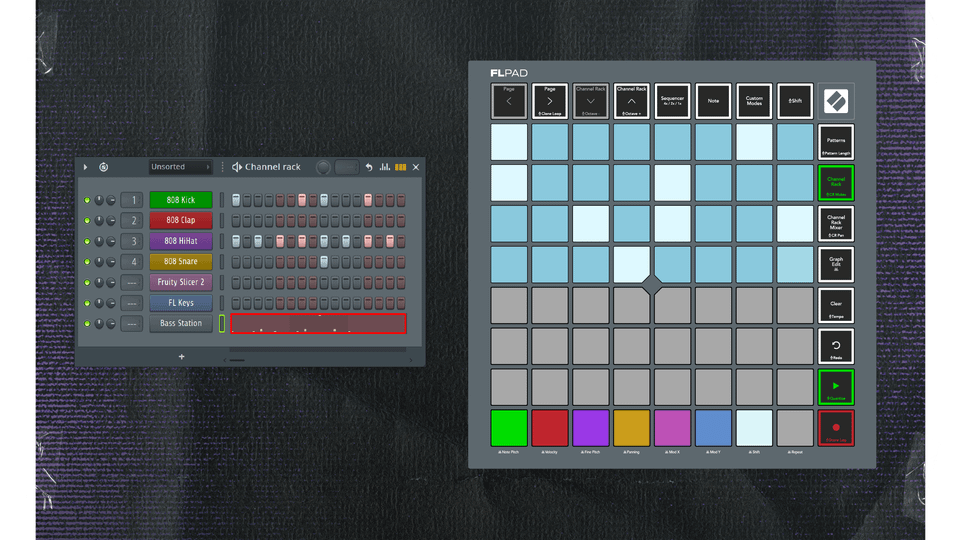
Task: Click Channel Rack up arrow button on FLPAD
Action: 631,101
